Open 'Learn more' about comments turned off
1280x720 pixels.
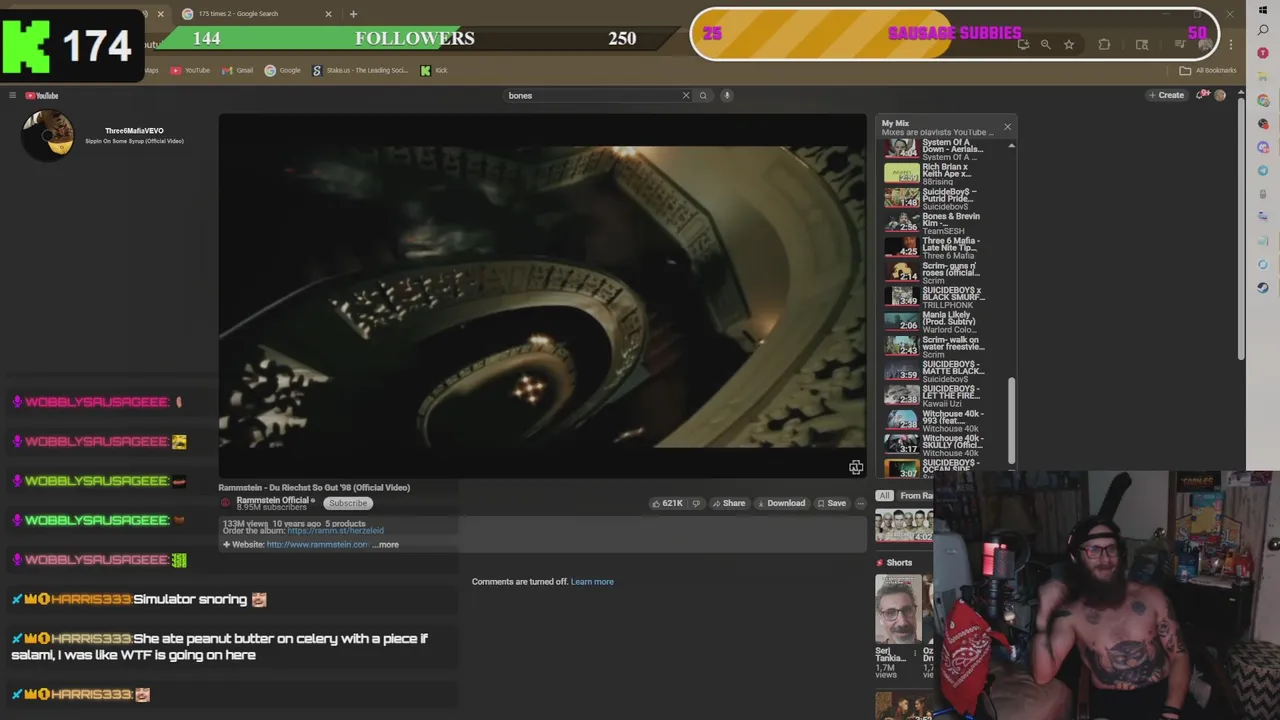point(592,581)
